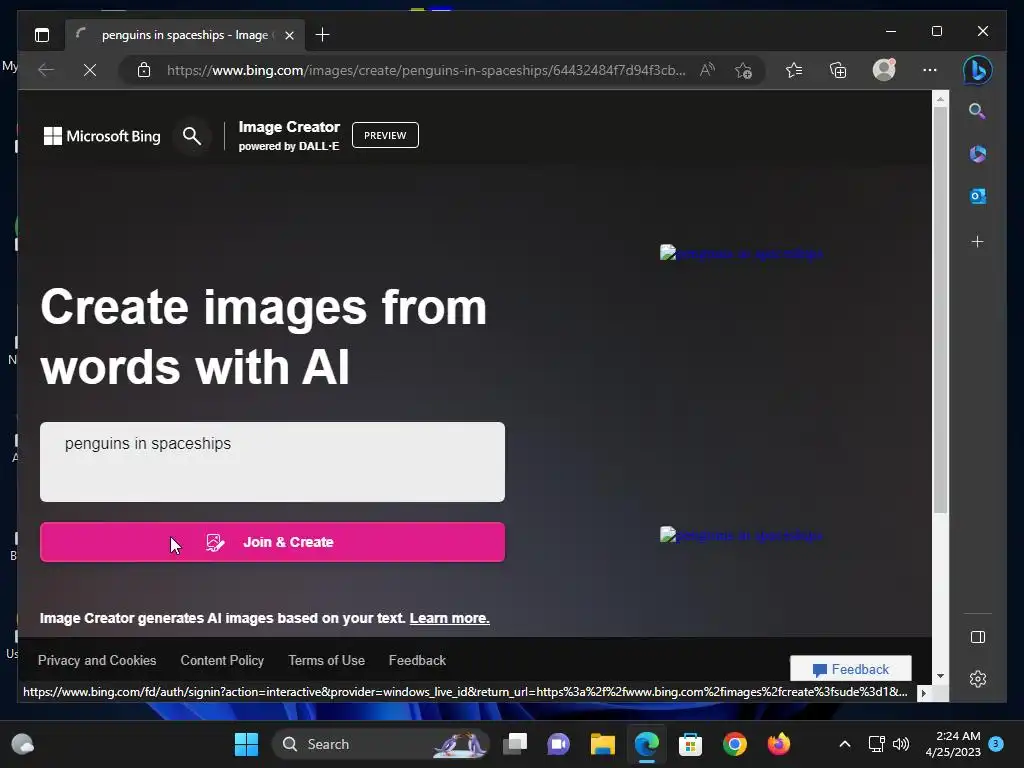
Task: Click the page scrollbar up arrow
Action: pos(940,99)
